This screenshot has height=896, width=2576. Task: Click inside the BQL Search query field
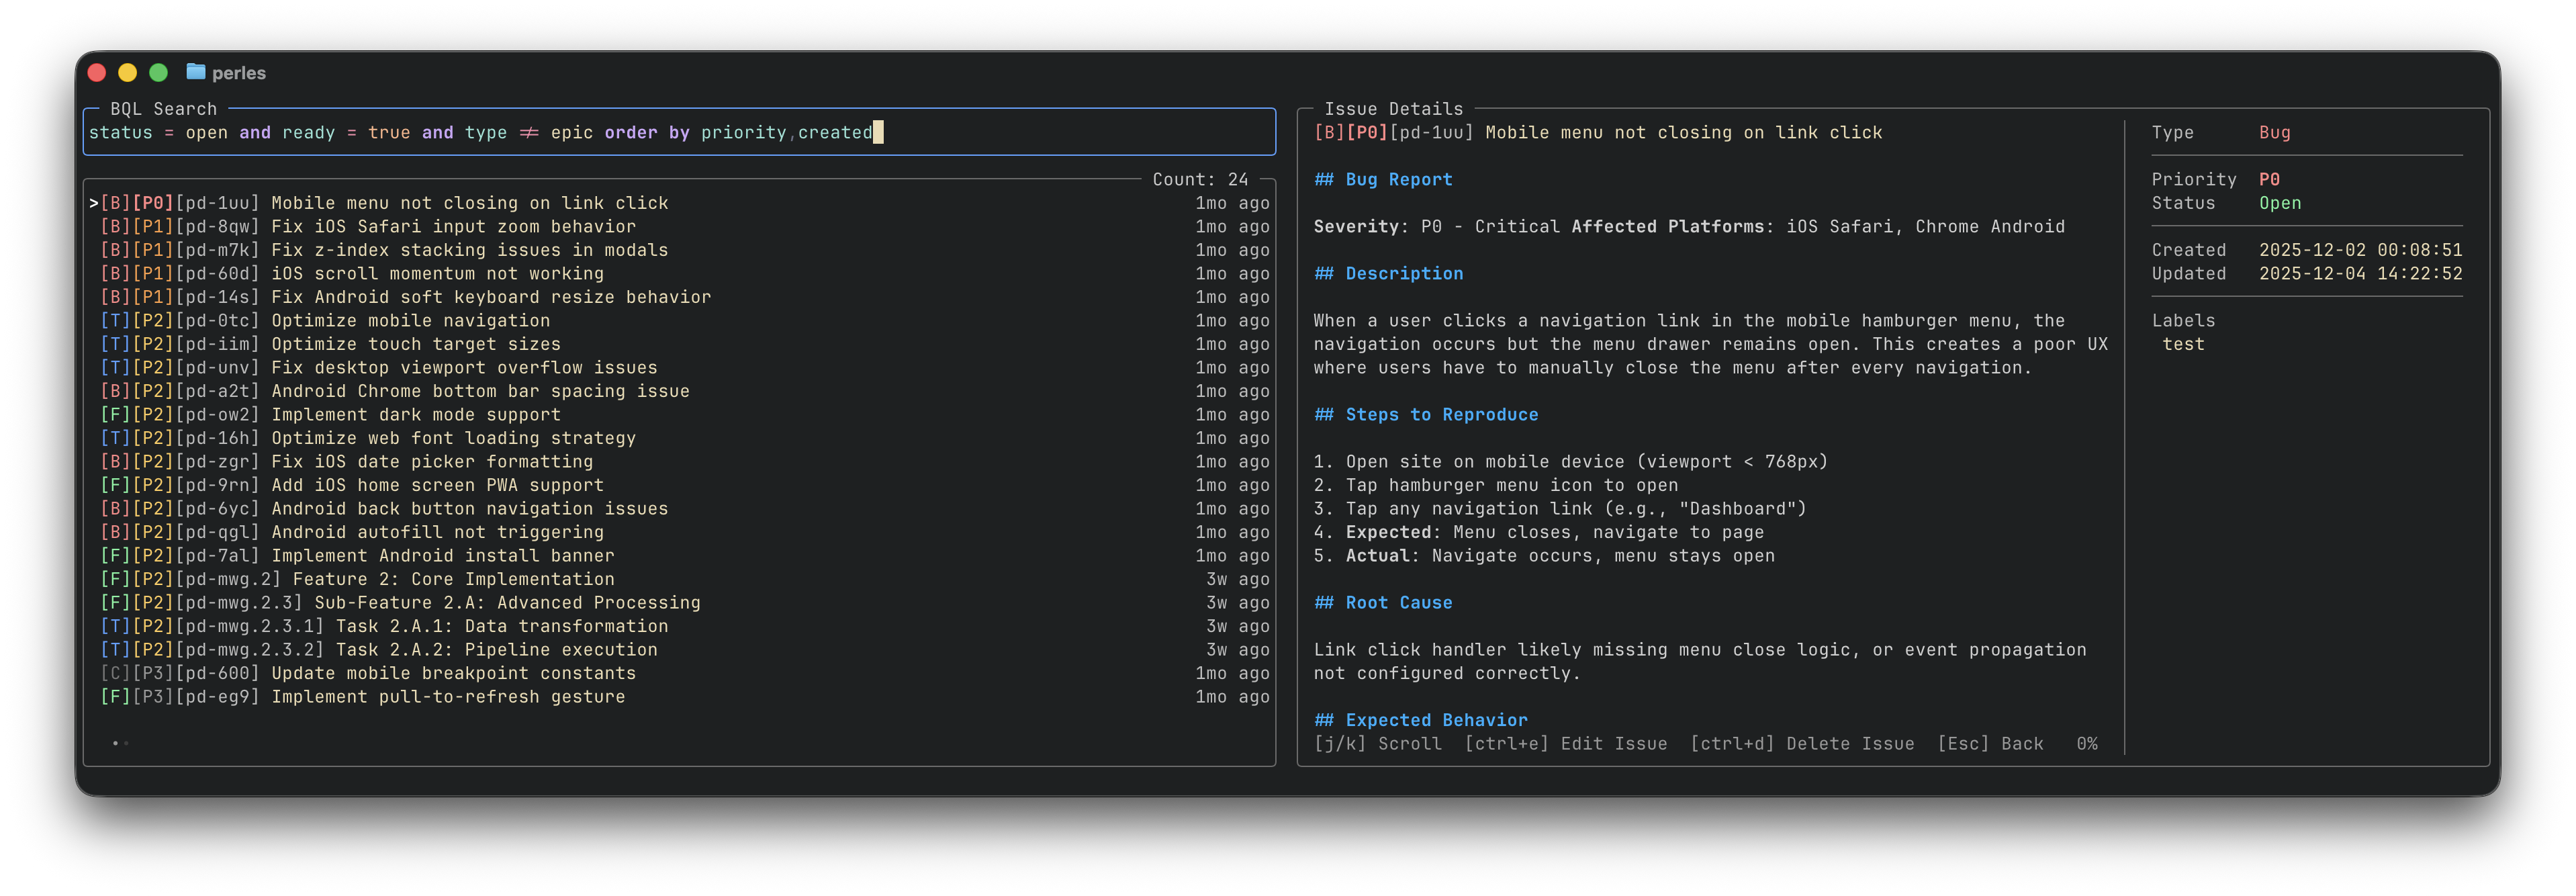point(680,133)
